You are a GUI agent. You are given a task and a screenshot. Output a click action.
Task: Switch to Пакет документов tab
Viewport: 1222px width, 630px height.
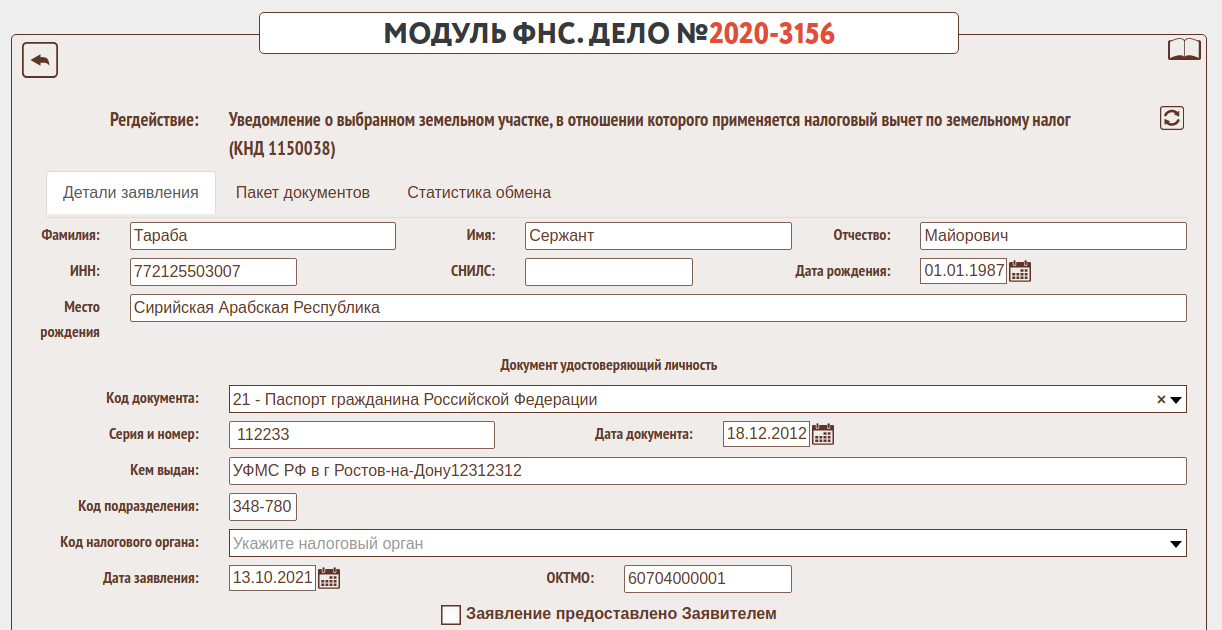click(303, 192)
